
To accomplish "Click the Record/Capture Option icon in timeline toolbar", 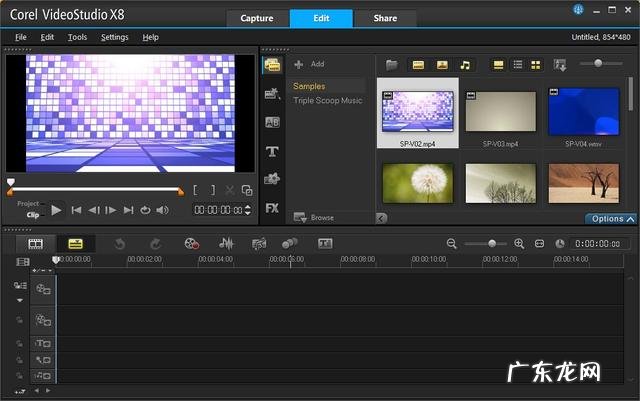I will point(192,243).
